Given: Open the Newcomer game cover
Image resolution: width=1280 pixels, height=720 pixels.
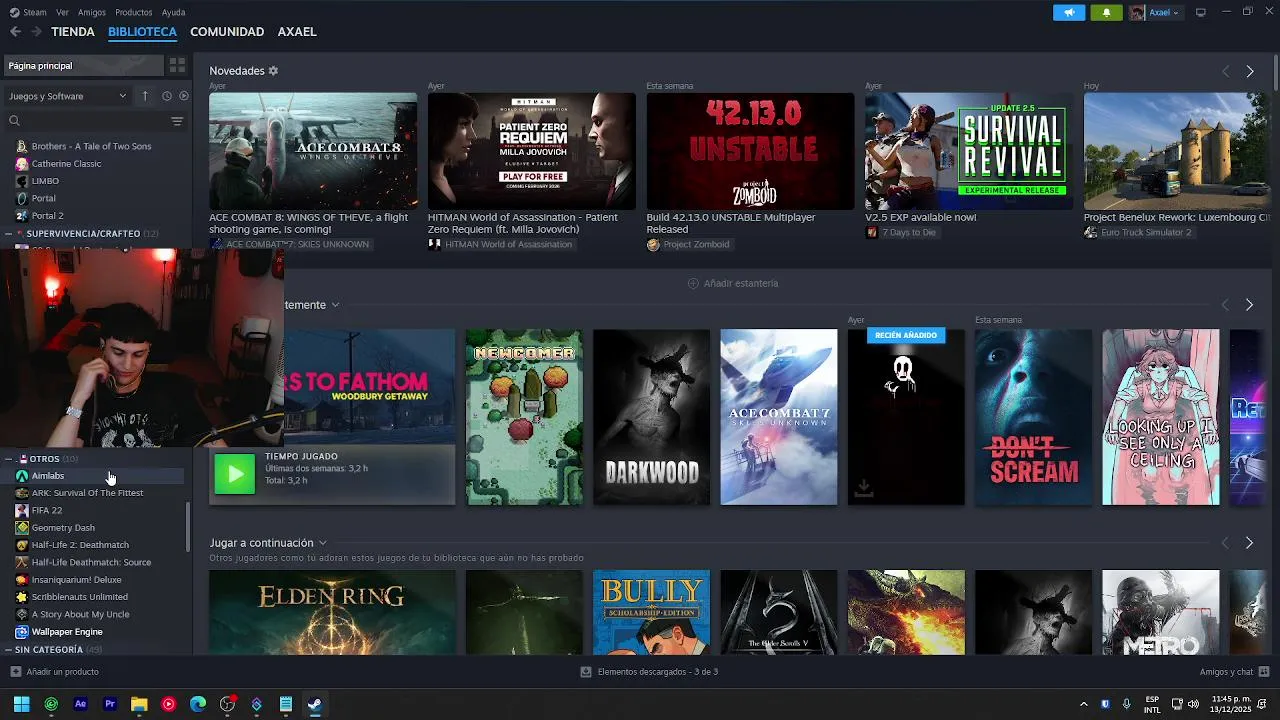Looking at the screenshot, I should coord(524,417).
